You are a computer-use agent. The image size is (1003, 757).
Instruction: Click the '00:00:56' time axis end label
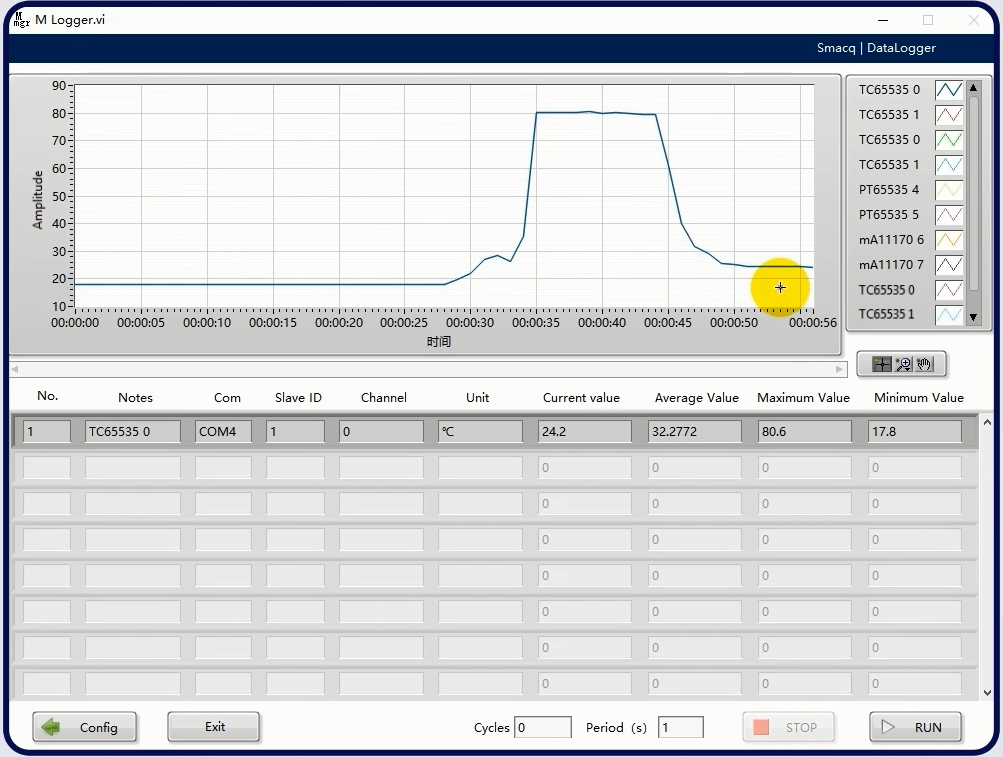(x=812, y=323)
